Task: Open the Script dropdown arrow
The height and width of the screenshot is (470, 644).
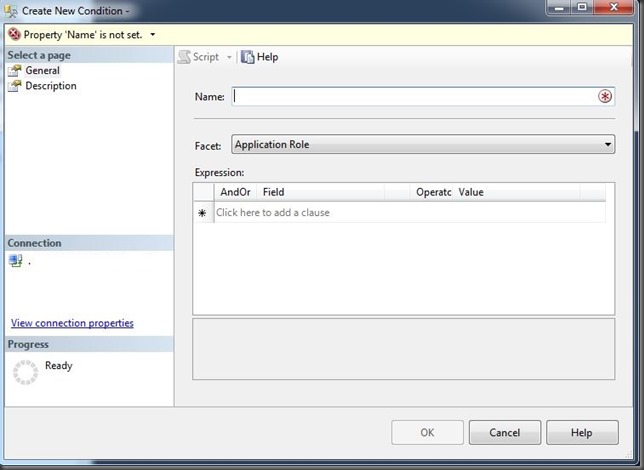Action: click(229, 57)
